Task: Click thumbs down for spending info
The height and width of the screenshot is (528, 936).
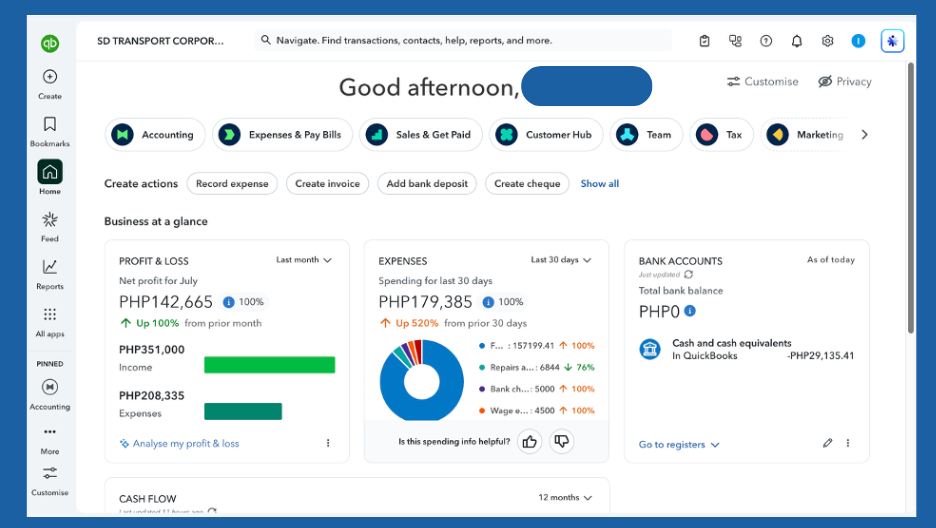Action: pyautogui.click(x=562, y=441)
